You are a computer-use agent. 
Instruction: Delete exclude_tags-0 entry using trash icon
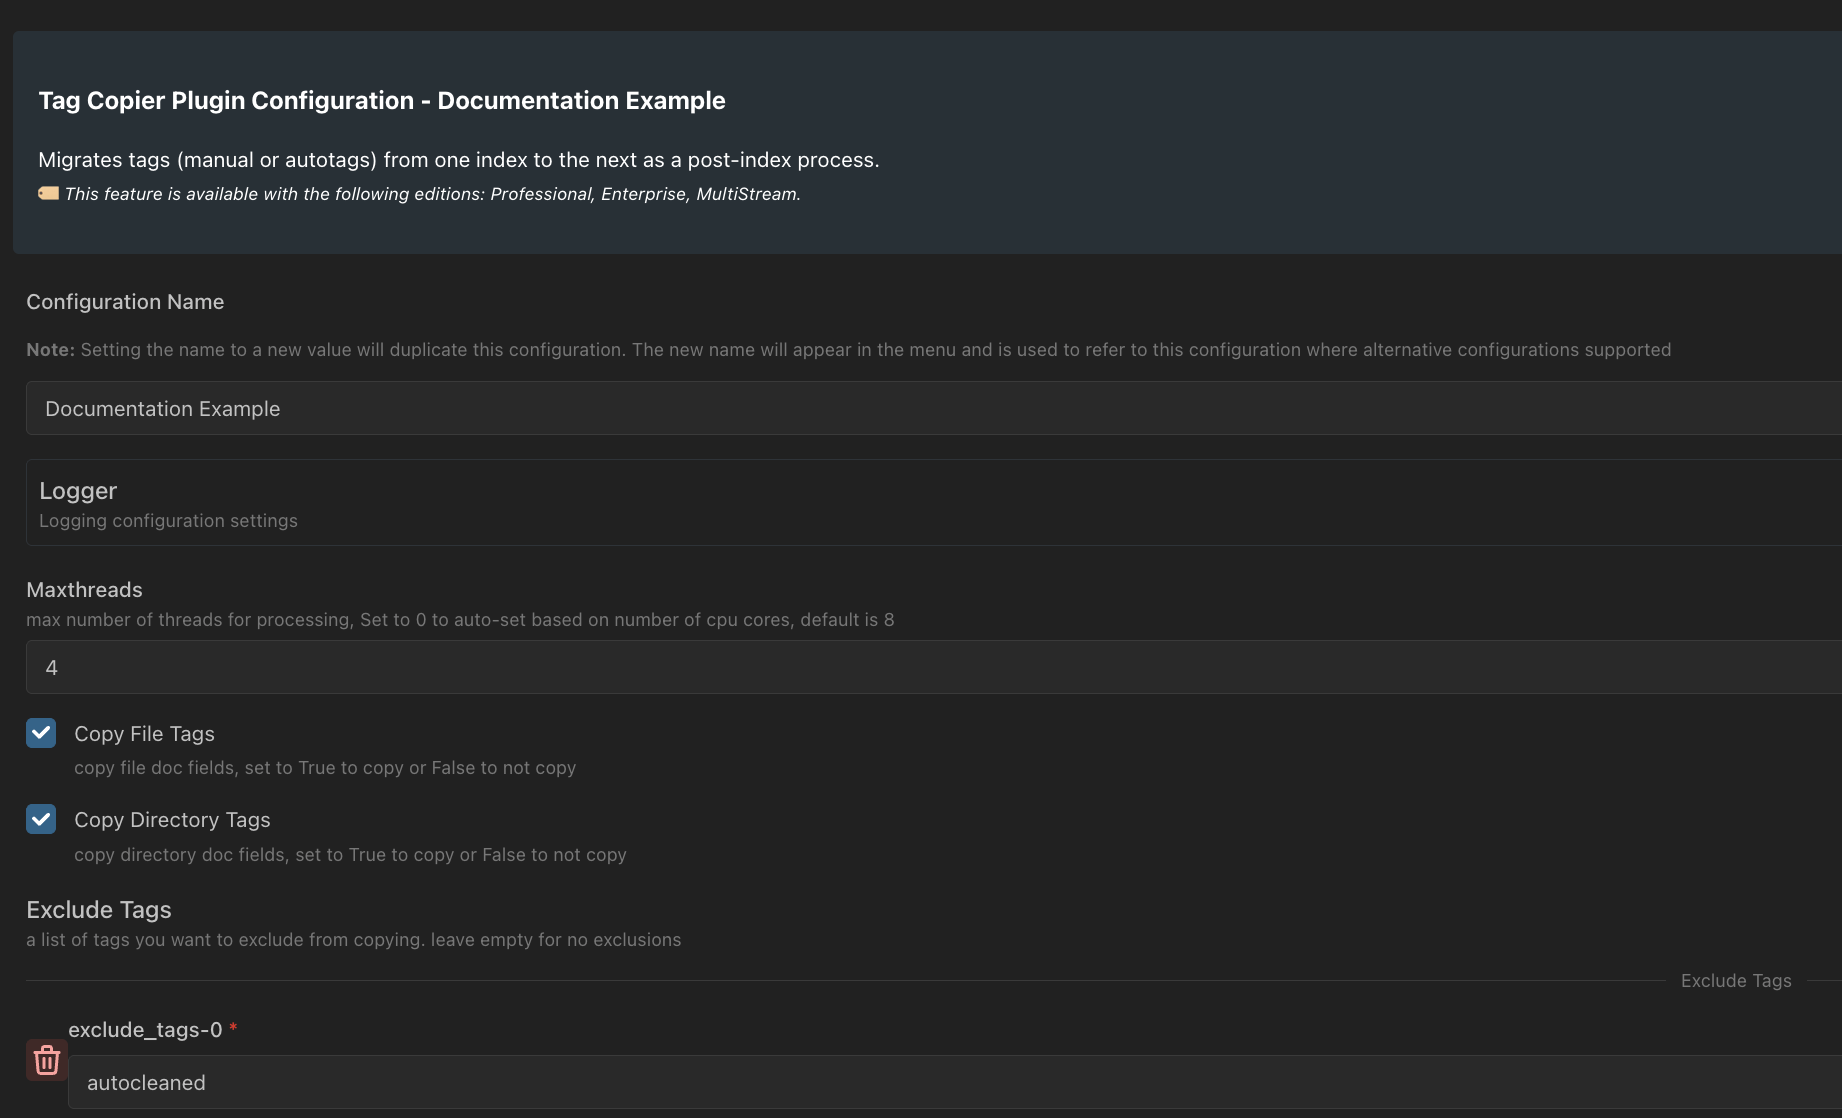[x=46, y=1060]
